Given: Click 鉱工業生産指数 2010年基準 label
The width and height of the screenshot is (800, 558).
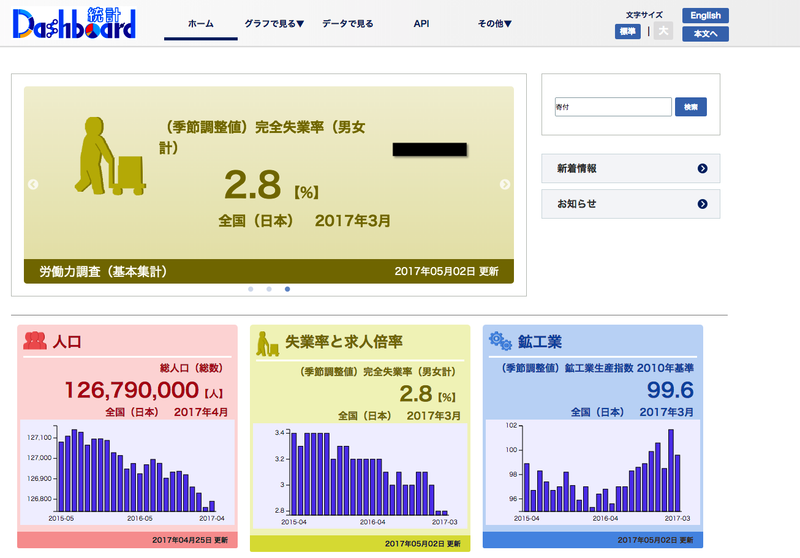Looking at the screenshot, I should [597, 368].
